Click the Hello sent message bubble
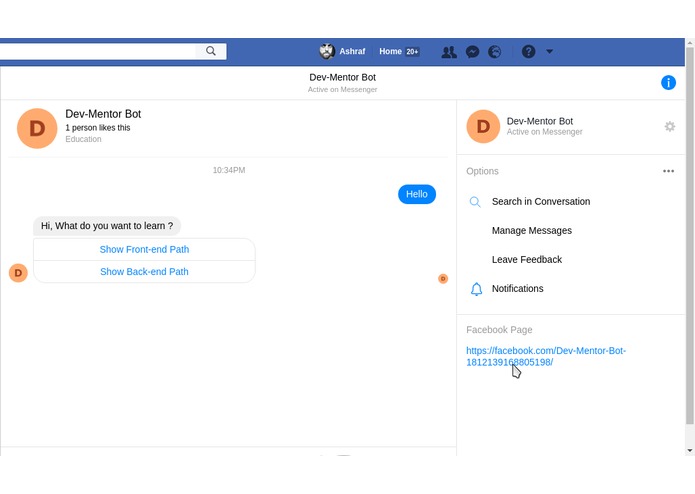 (x=417, y=194)
